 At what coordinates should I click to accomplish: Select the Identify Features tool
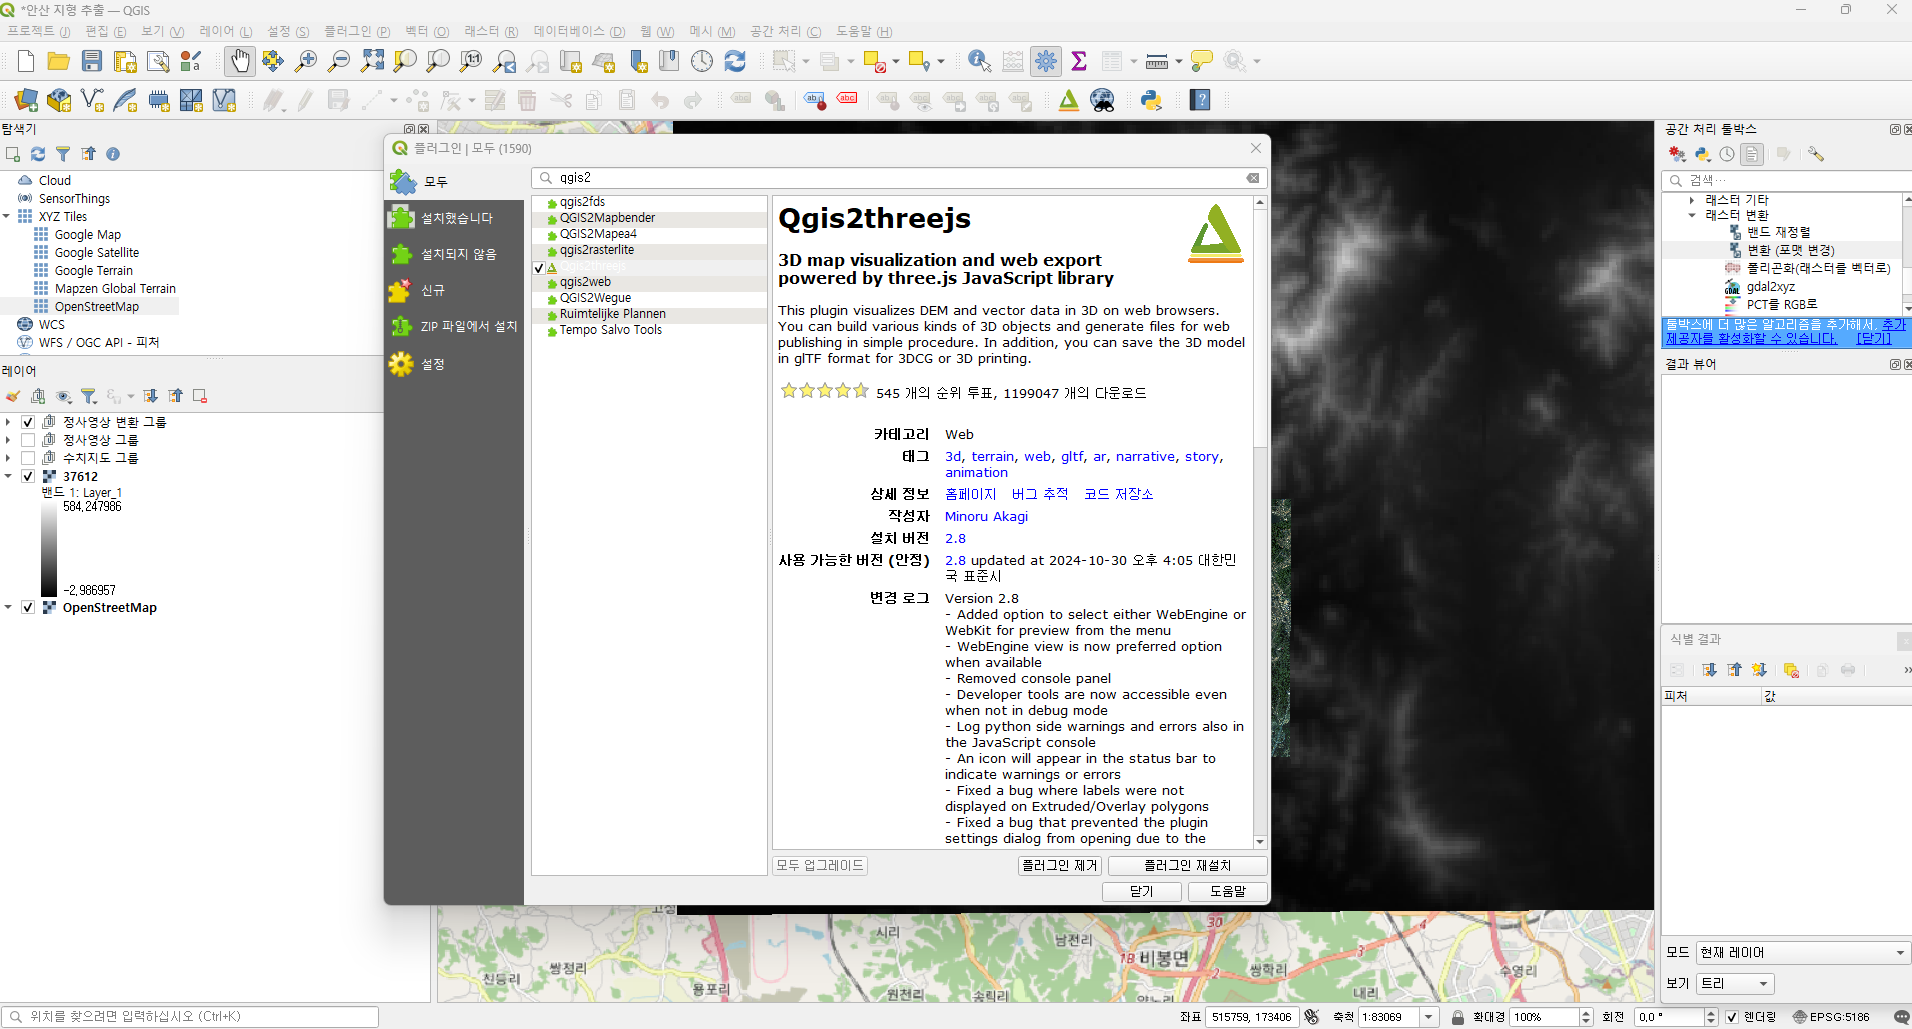980,62
